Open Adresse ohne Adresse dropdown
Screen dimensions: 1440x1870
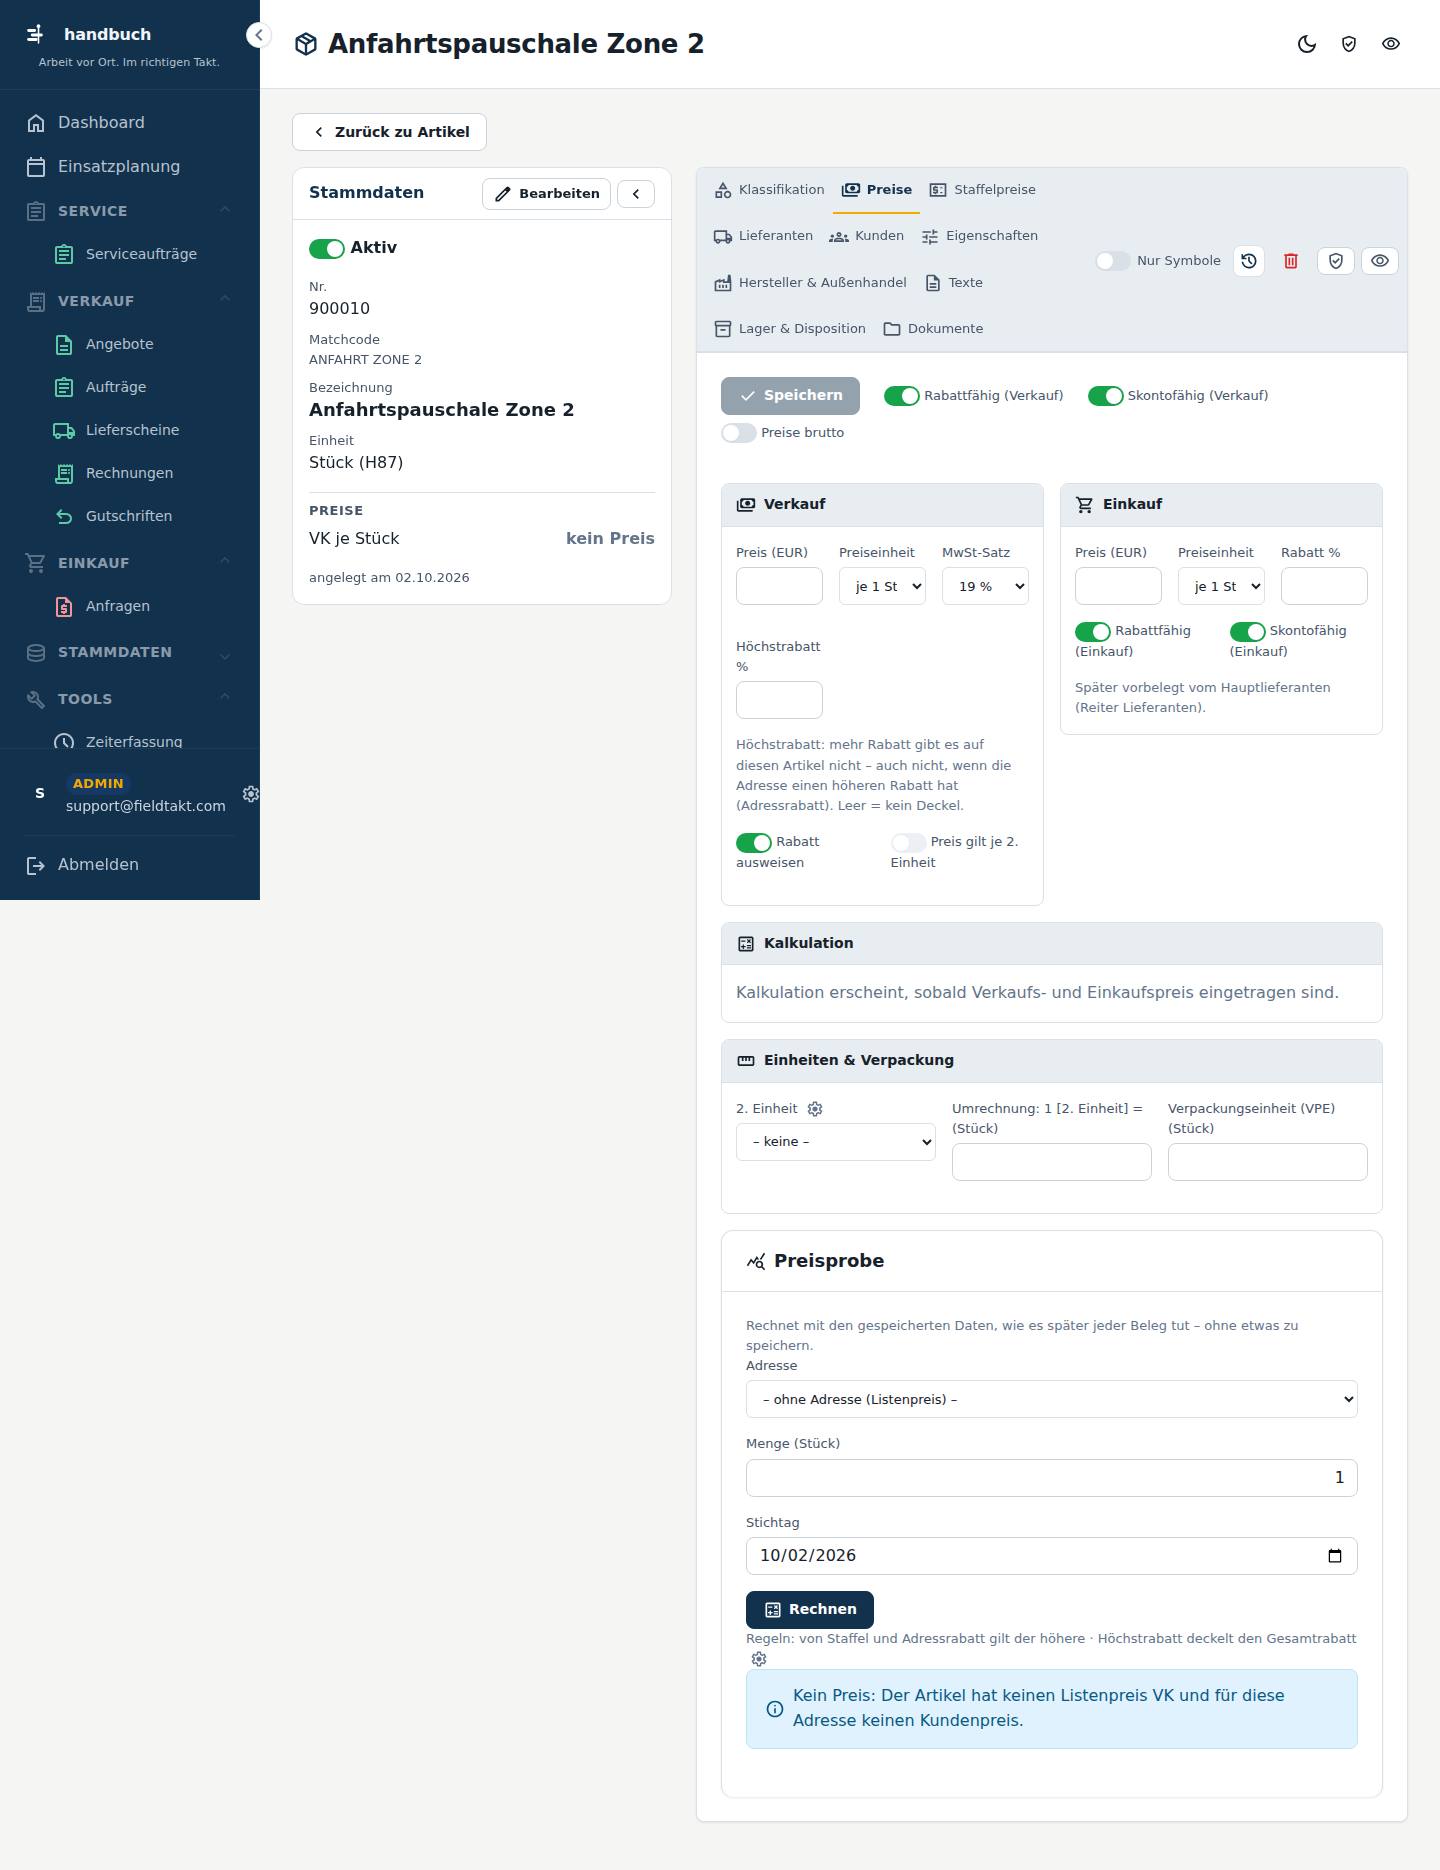[x=1052, y=1399]
